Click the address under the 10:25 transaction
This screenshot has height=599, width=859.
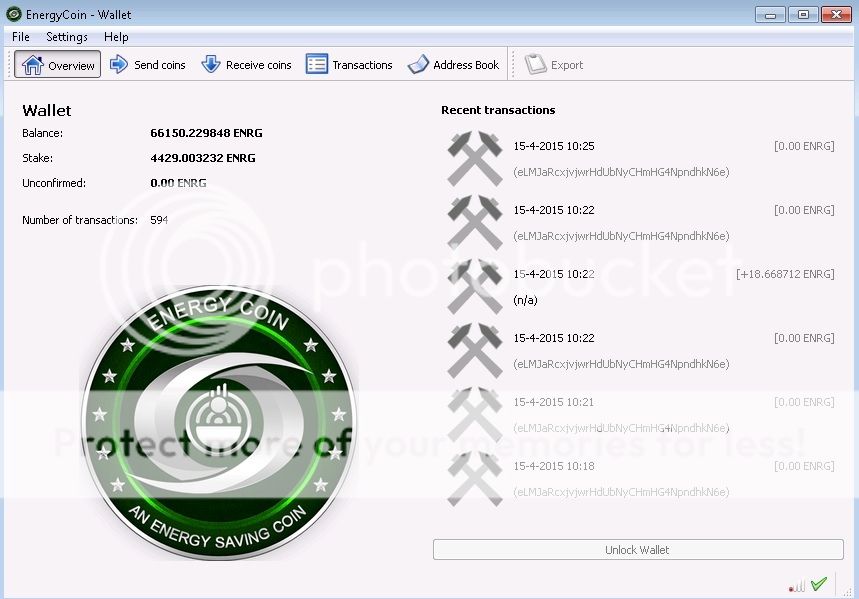click(x=621, y=172)
